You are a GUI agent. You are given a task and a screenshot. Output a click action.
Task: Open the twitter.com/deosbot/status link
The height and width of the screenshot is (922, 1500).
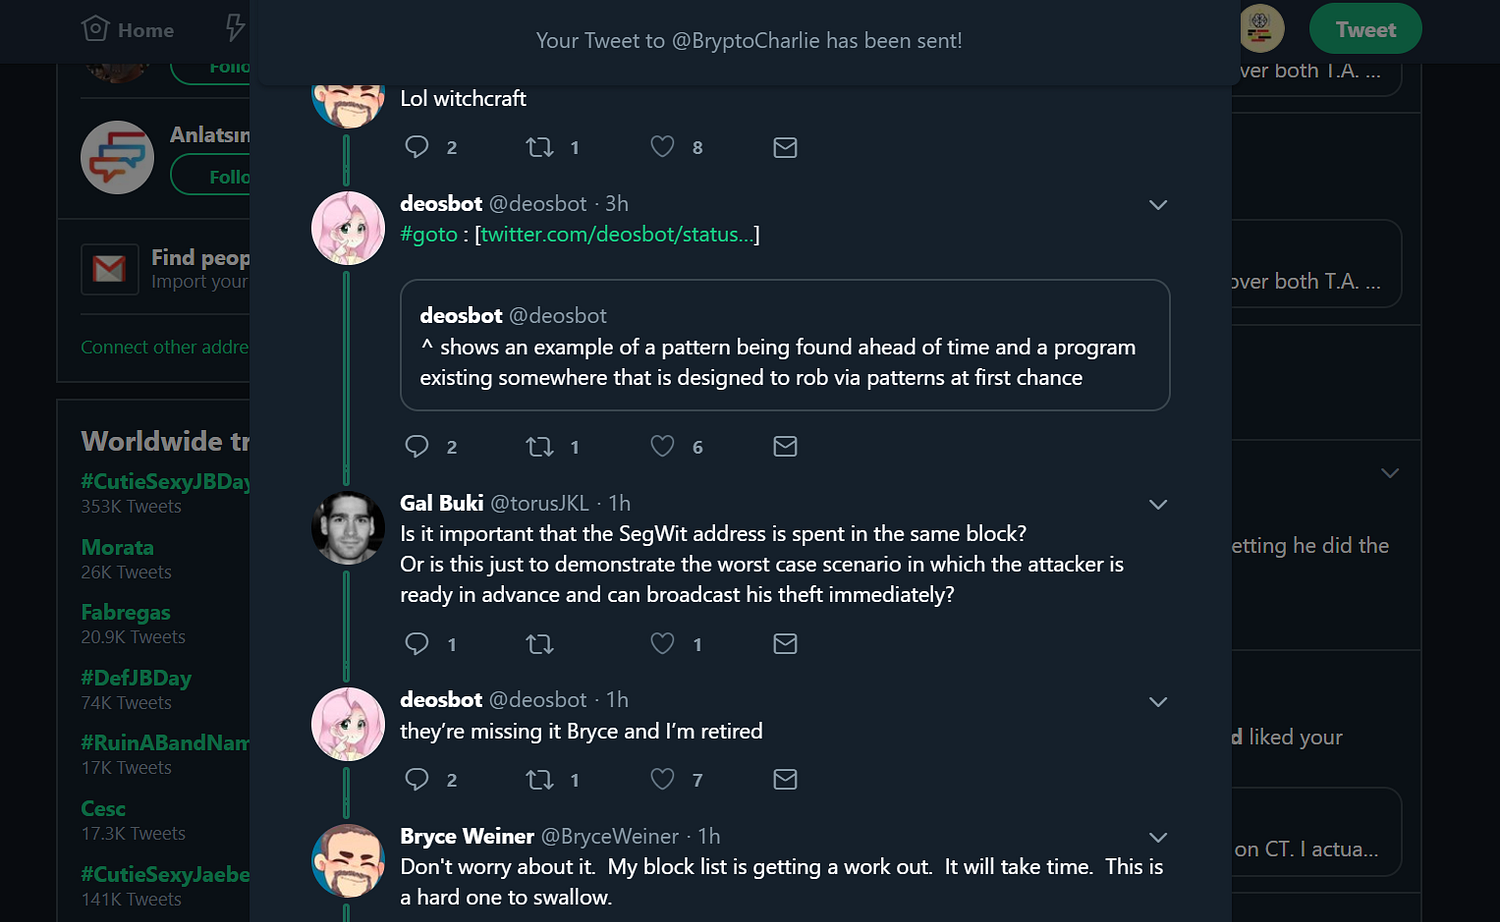coord(610,235)
